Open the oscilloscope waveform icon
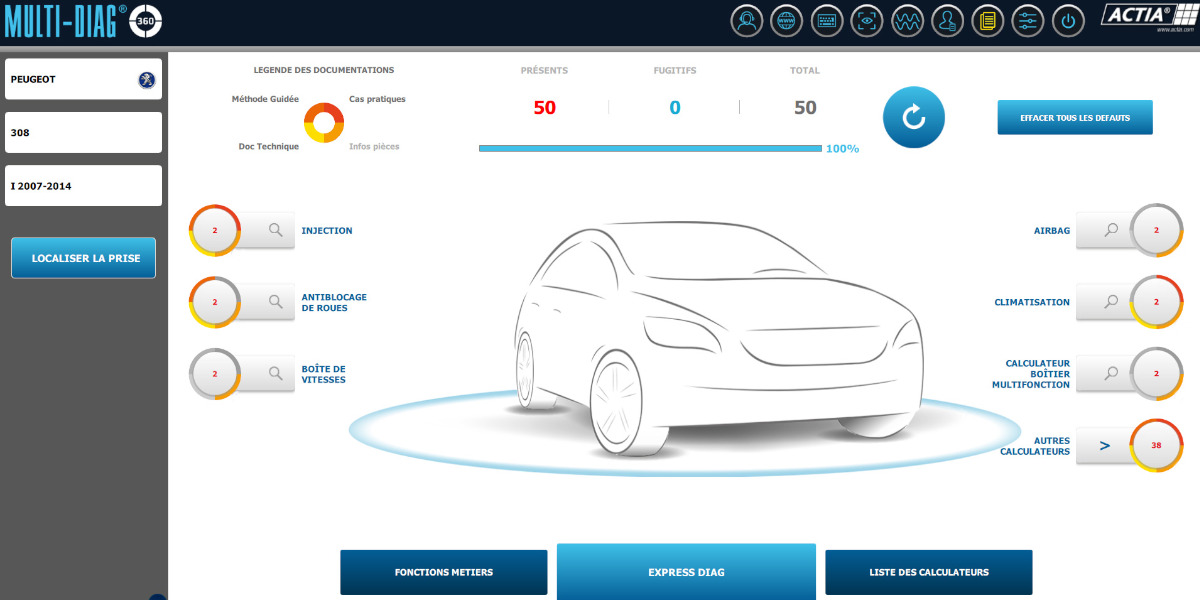The image size is (1200, 600). [907, 20]
